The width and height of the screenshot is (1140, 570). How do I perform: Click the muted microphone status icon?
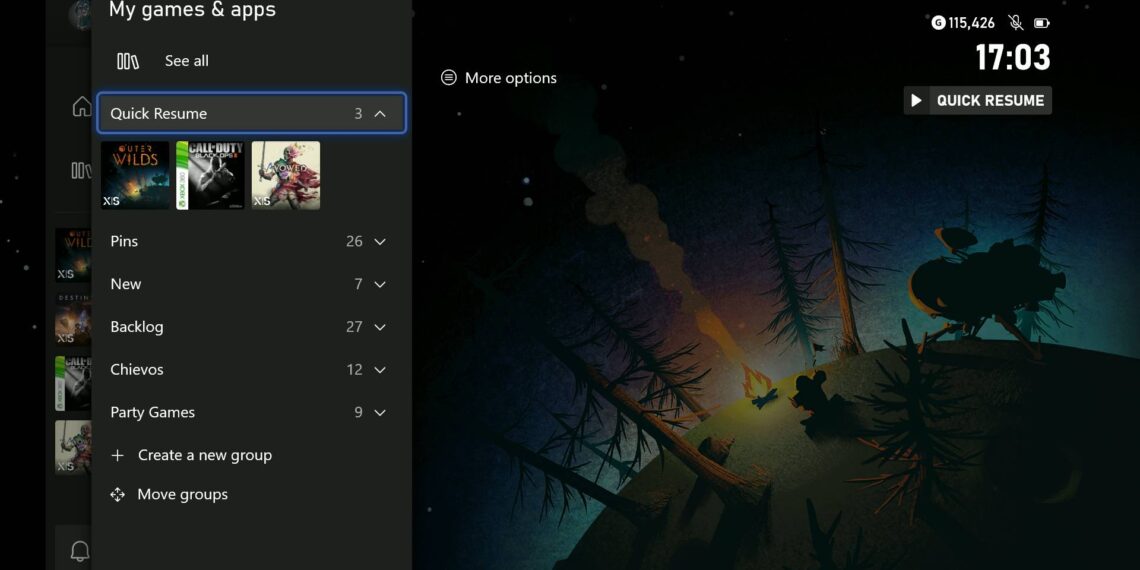tap(1016, 22)
